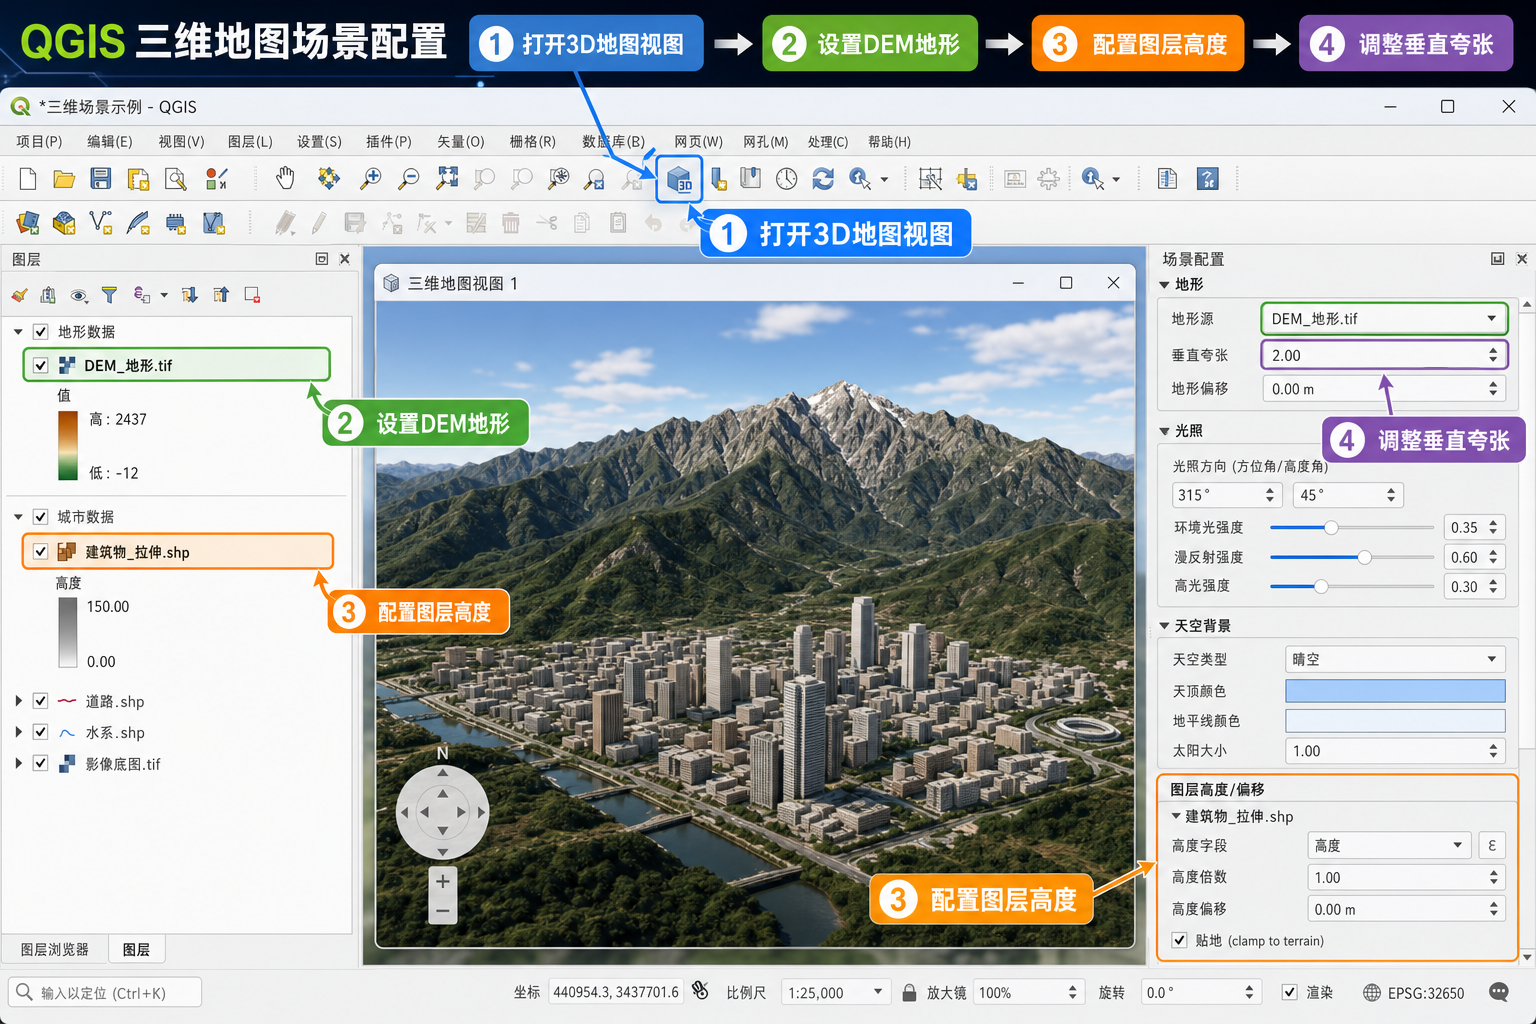Open the 地形源 DEM_地形.tif dropdown
1536x1024 pixels.
(x=1384, y=319)
